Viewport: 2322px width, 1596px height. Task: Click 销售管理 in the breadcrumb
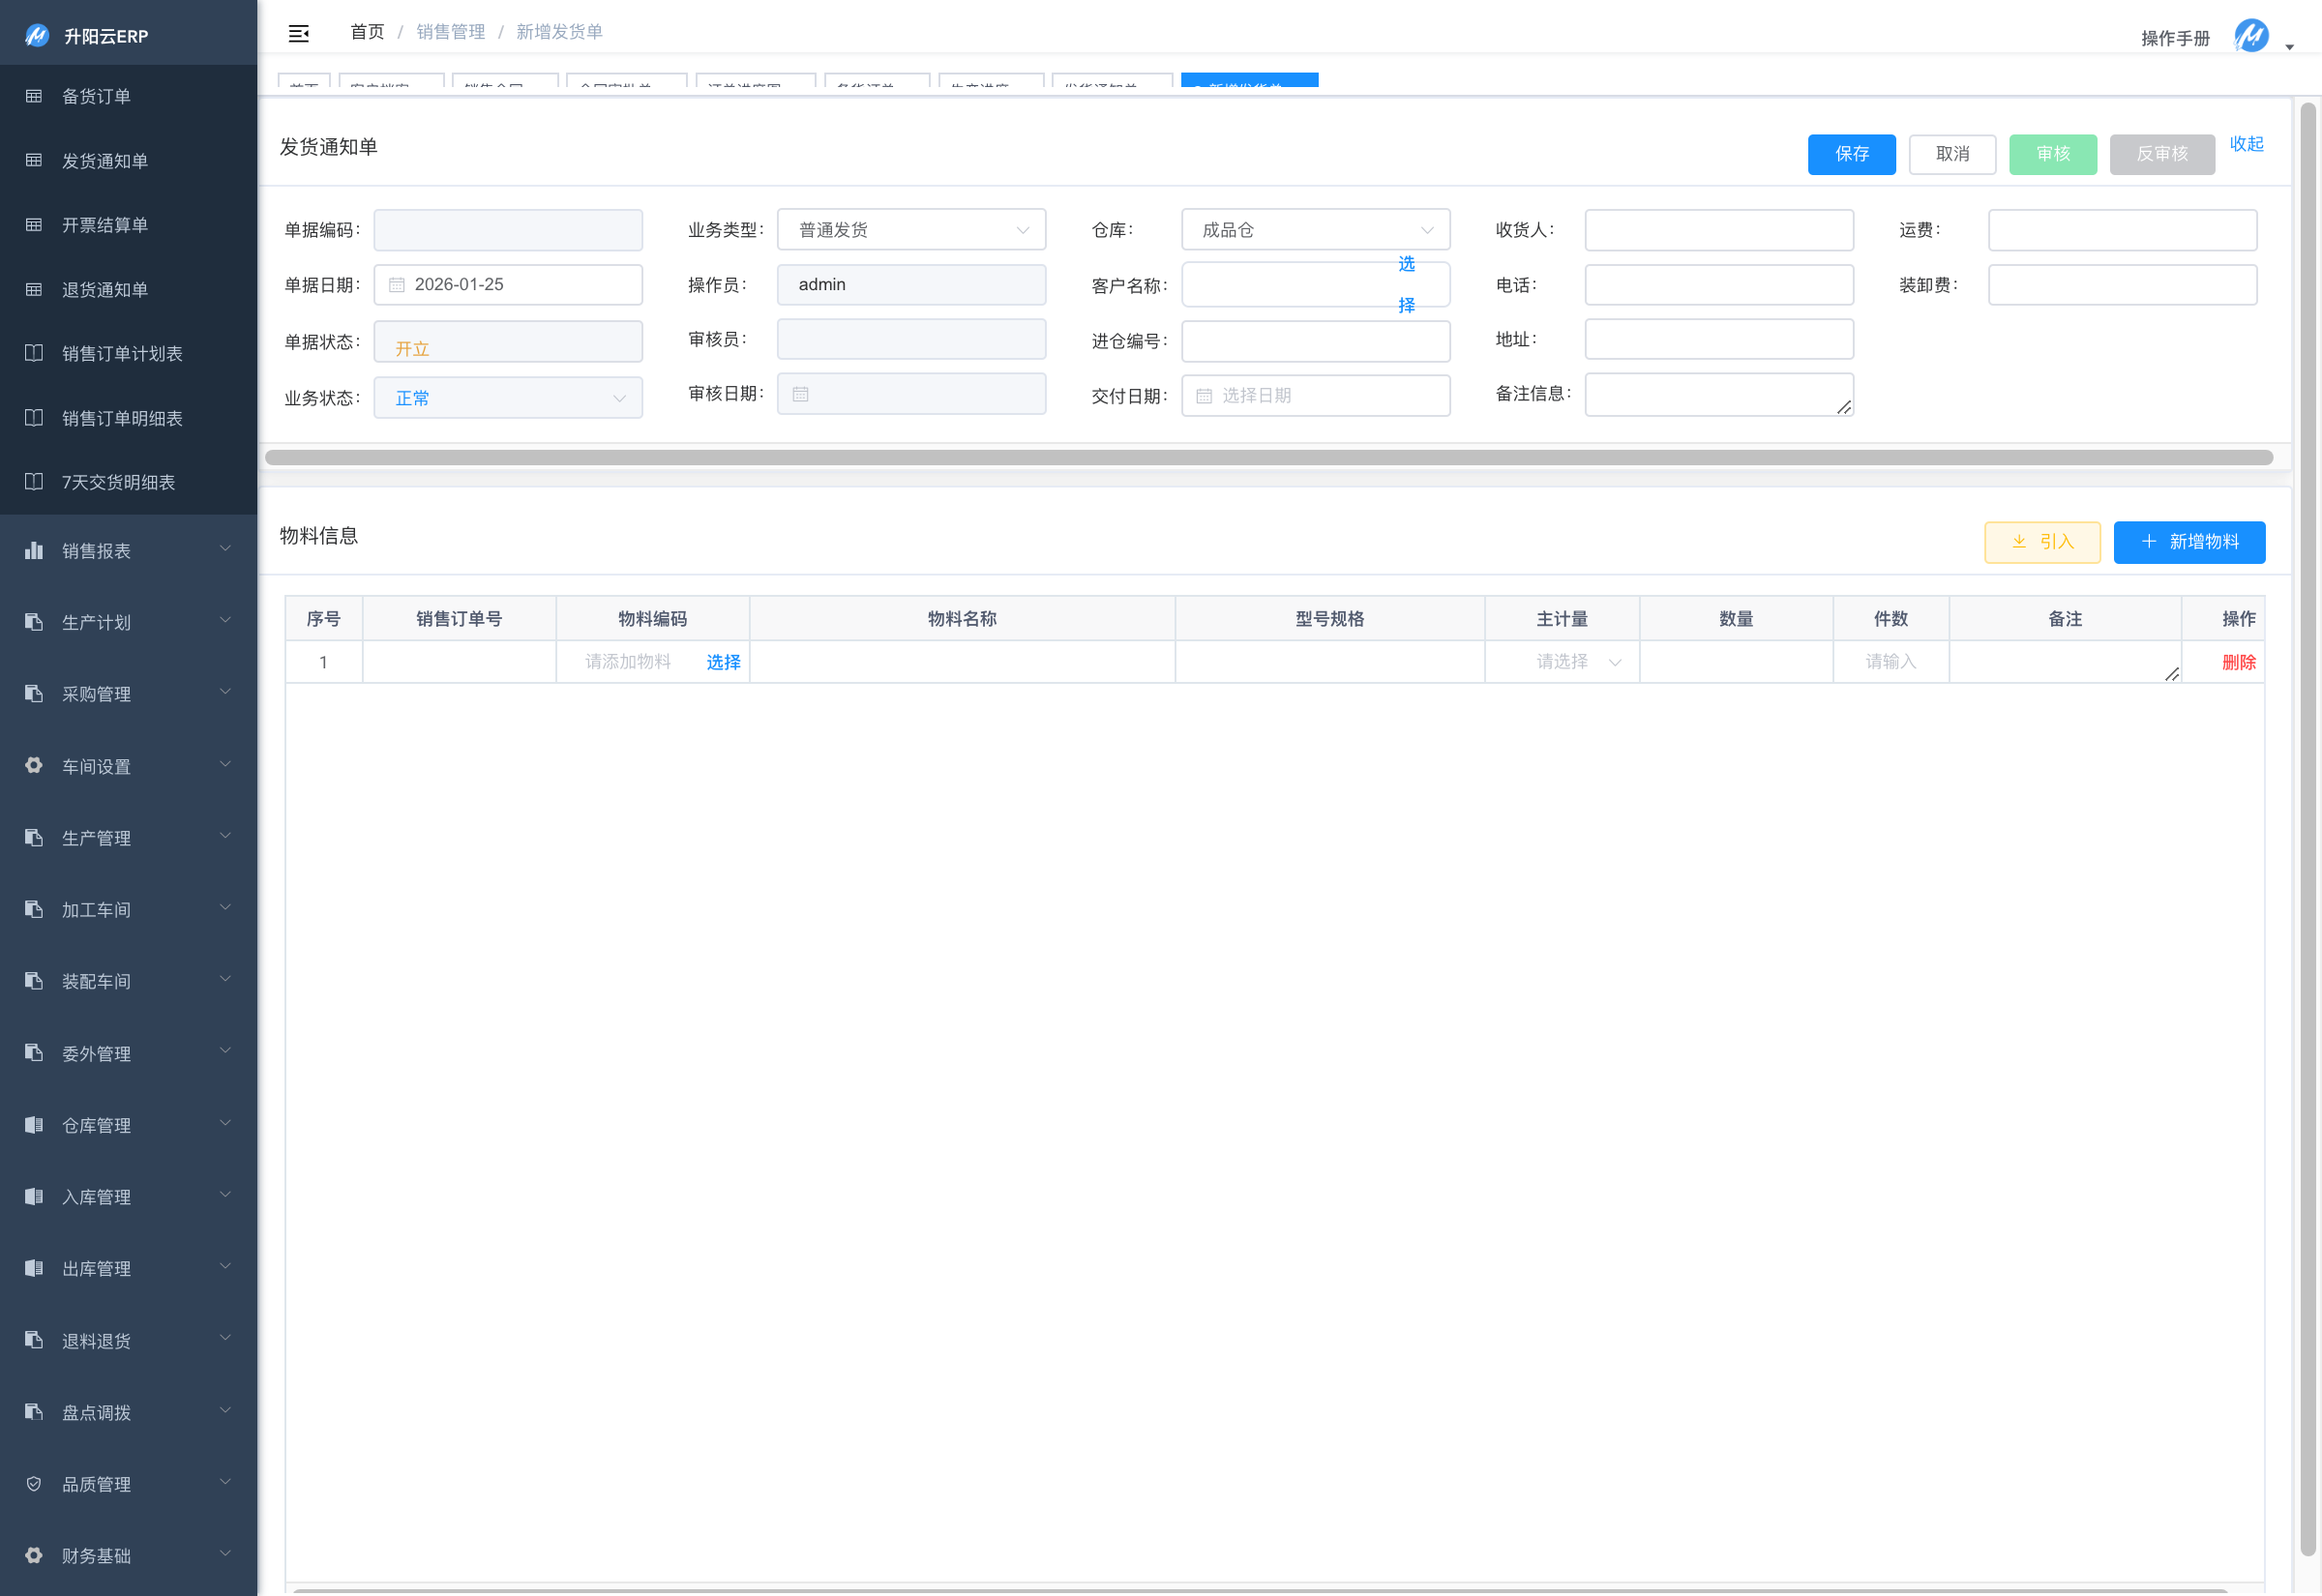[451, 32]
